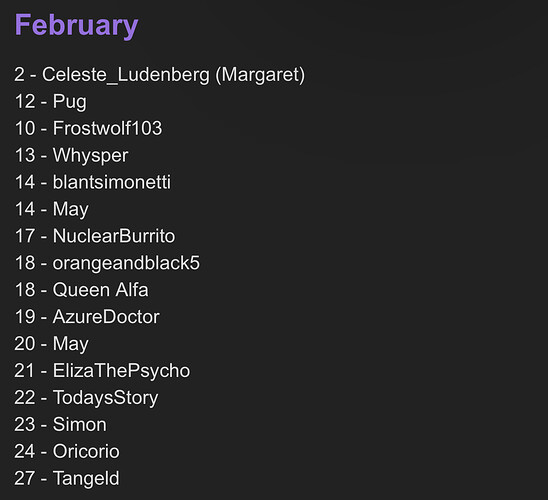Click the TodaysStory name
Viewport: 548px width, 500px height.
tap(106, 398)
